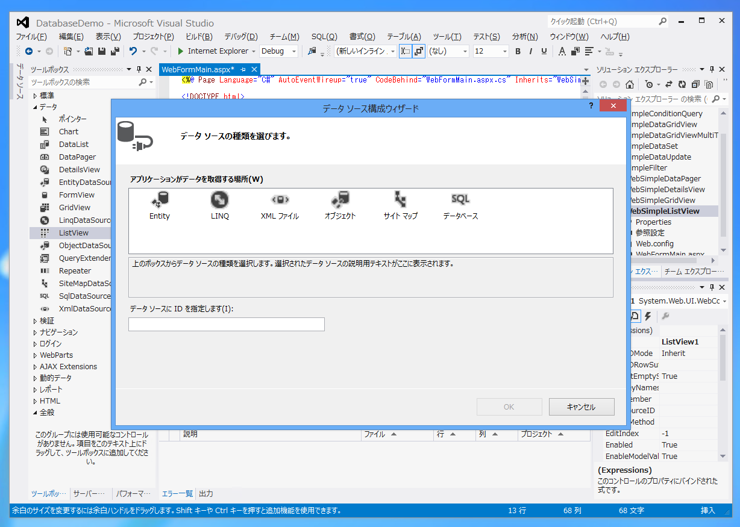The width and height of the screenshot is (740, 527).
Task: Select ListView in the toolbox
Action: pos(74,233)
